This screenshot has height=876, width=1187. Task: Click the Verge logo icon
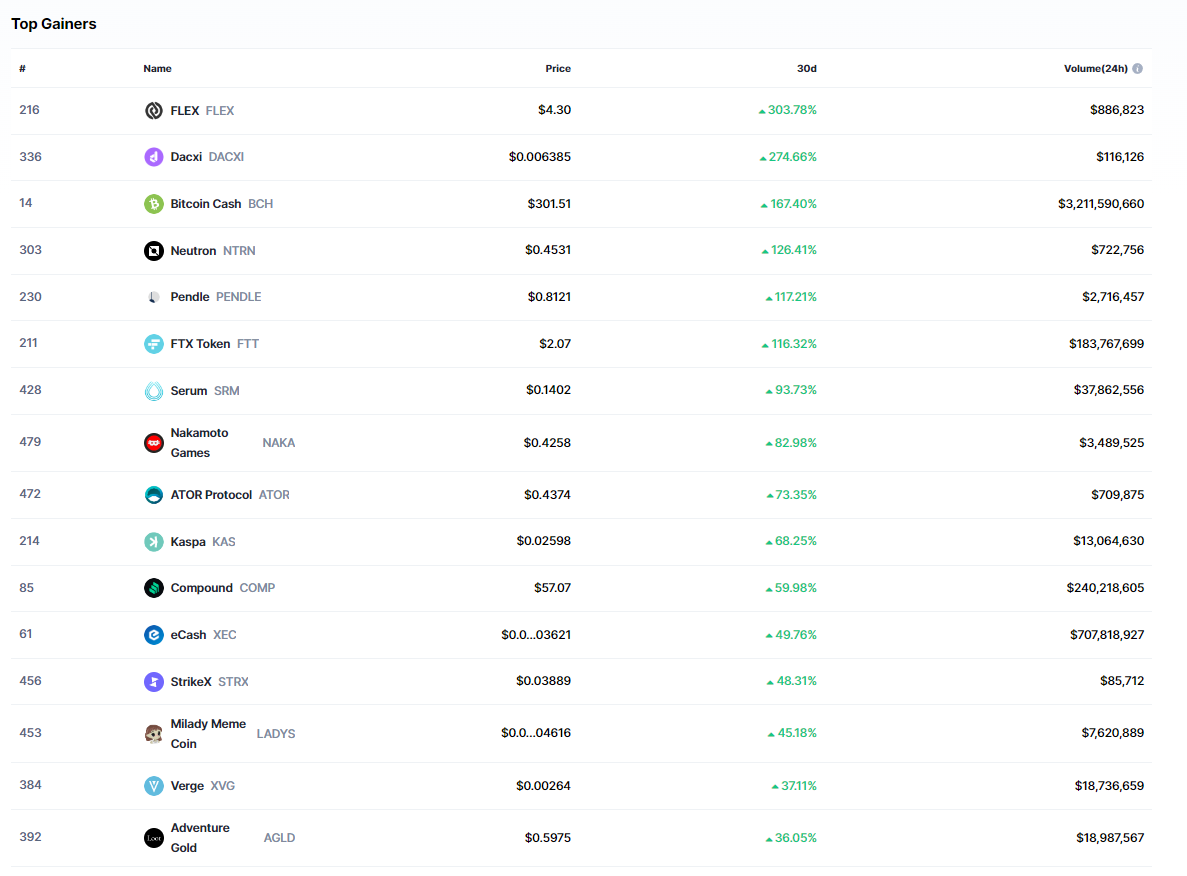(x=154, y=786)
